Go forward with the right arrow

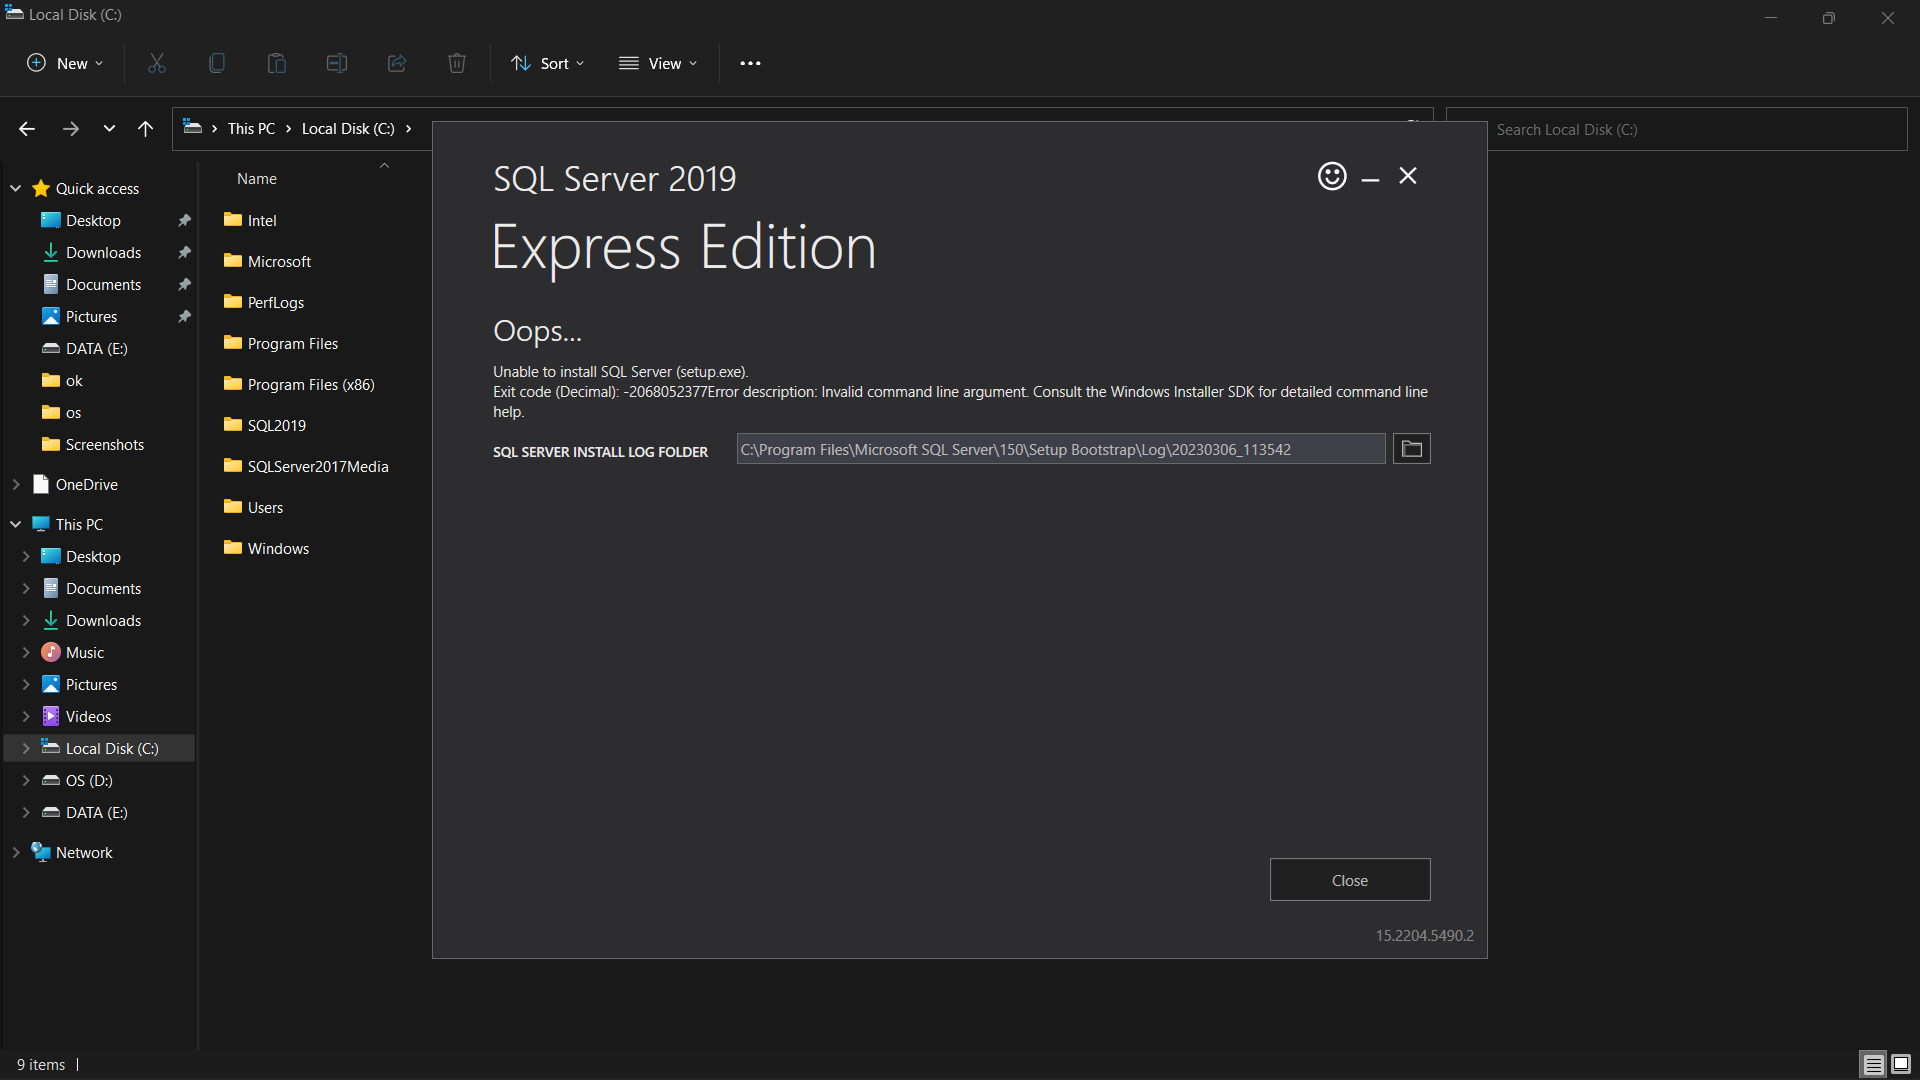click(x=70, y=129)
